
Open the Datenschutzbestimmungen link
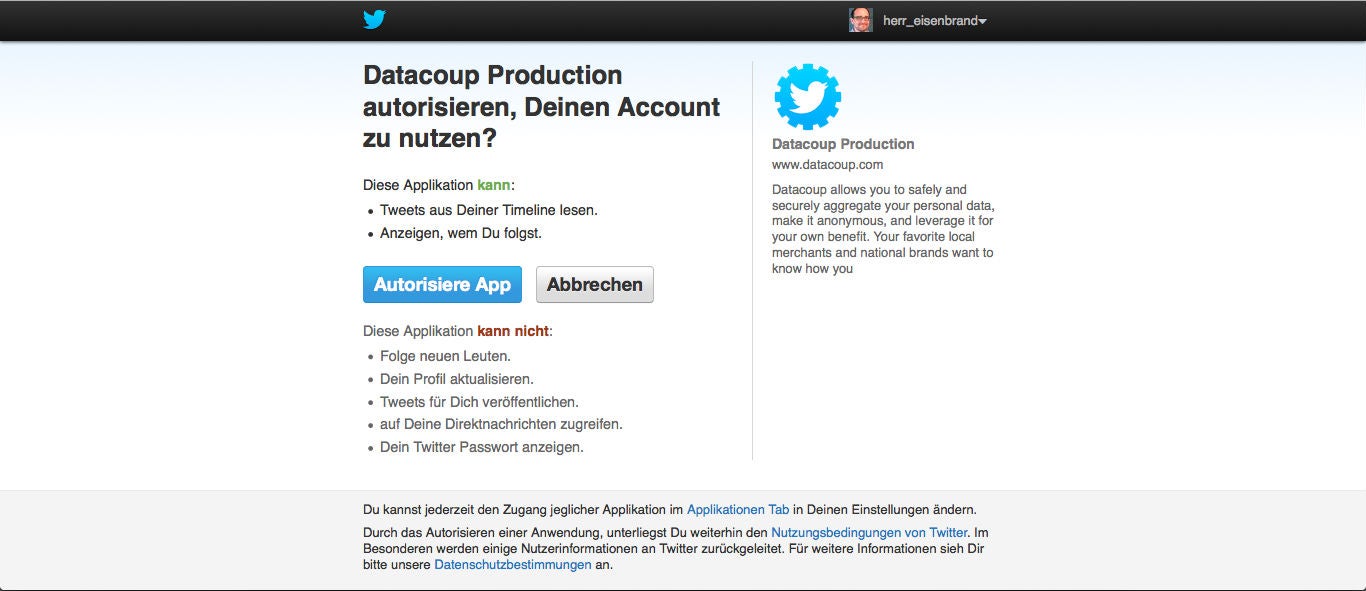512,565
